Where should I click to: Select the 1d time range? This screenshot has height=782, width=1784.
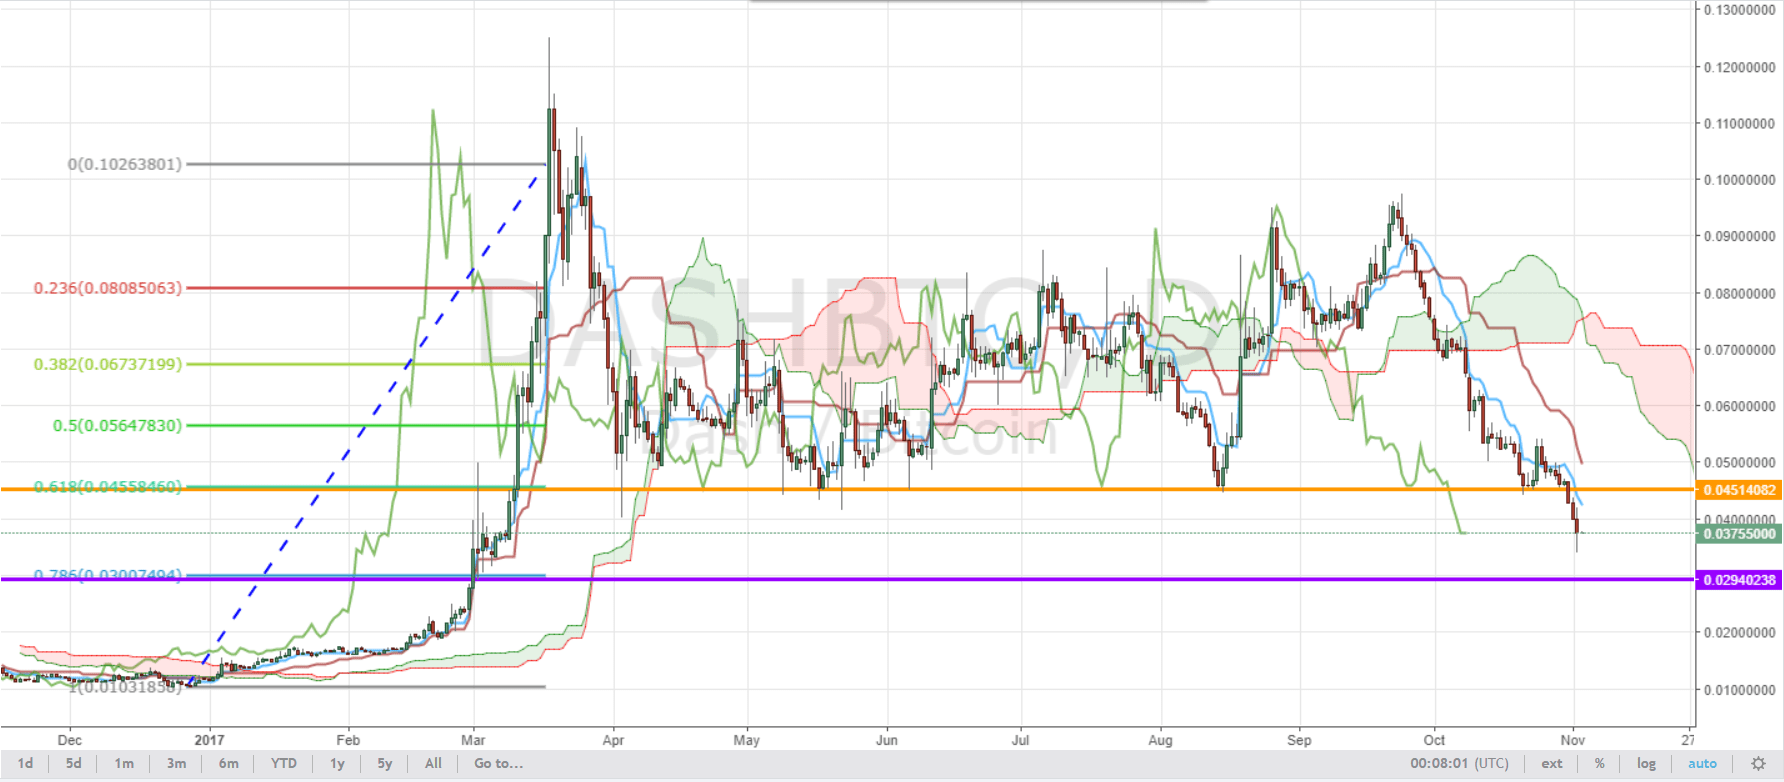tap(26, 764)
